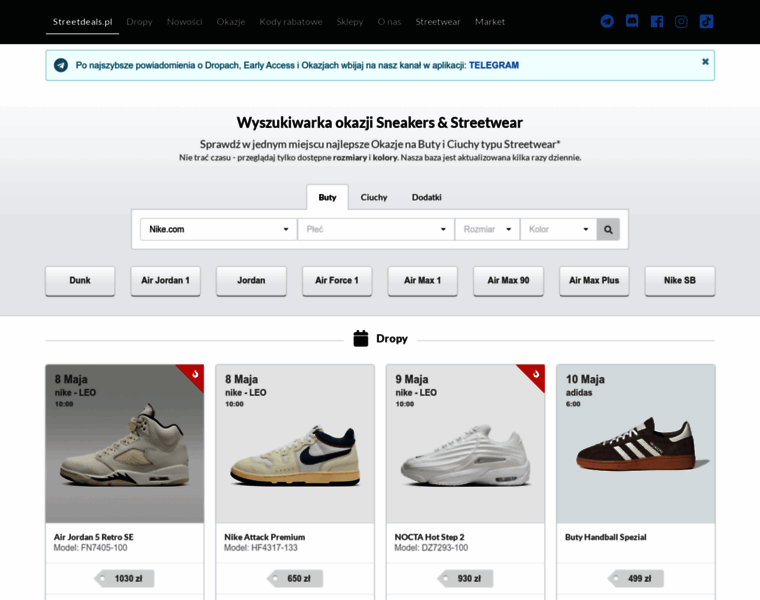Viewport: 760px width, 600px height.
Task: Open the Air Jordan 5 Retro SE image
Action: tap(125, 443)
